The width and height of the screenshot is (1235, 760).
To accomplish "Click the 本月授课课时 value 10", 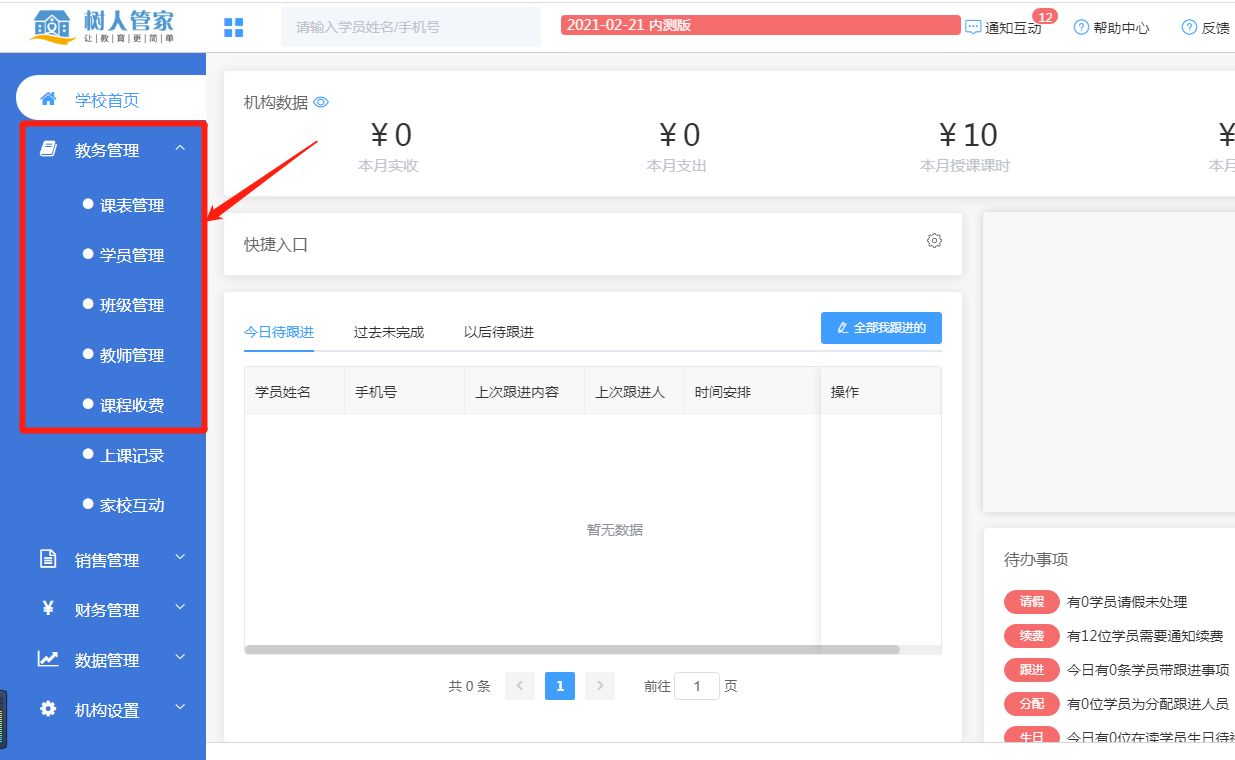I will coord(967,135).
